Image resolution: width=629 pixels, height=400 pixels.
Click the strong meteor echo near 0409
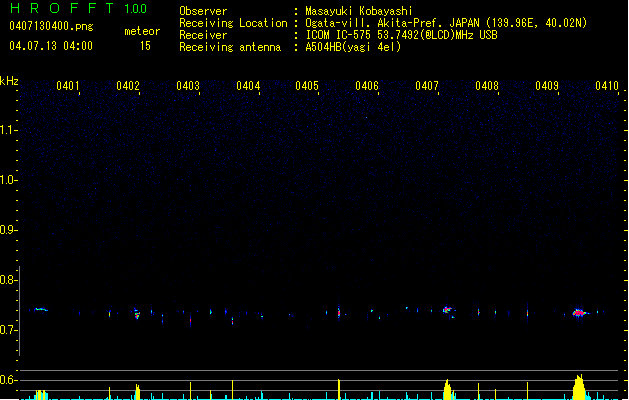click(x=579, y=313)
